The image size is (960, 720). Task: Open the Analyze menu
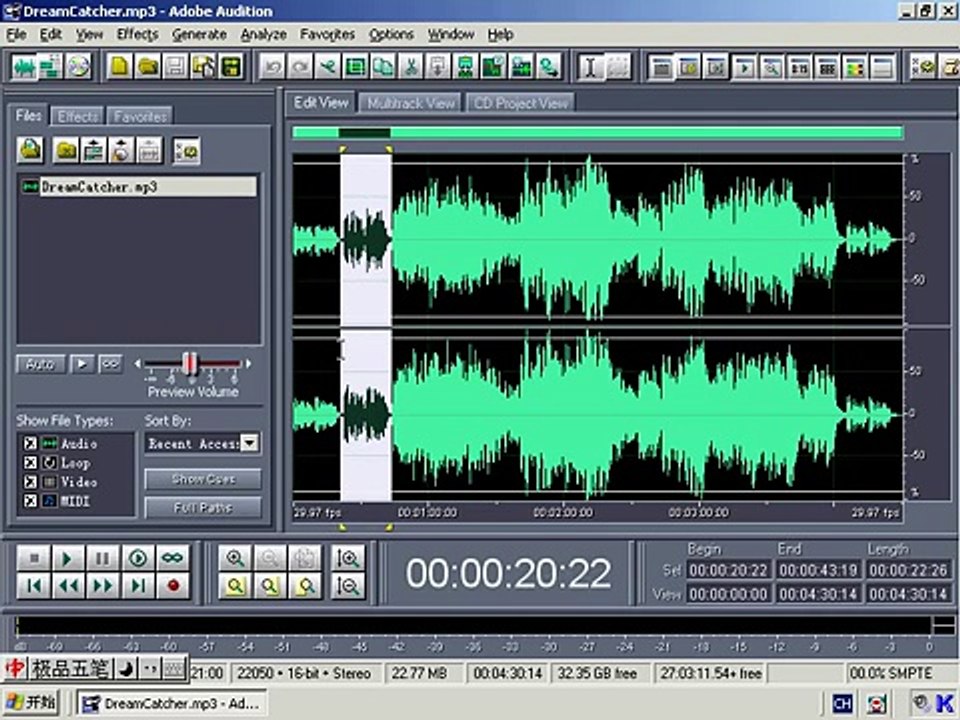point(264,35)
